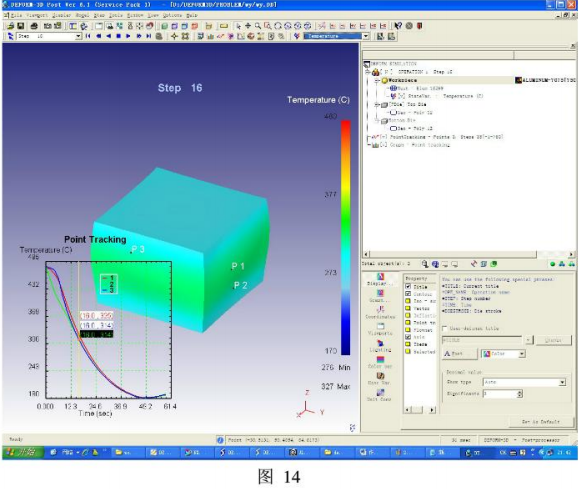This screenshot has width=580, height=489.
Task: Open the Tools menu
Action: (115, 15)
